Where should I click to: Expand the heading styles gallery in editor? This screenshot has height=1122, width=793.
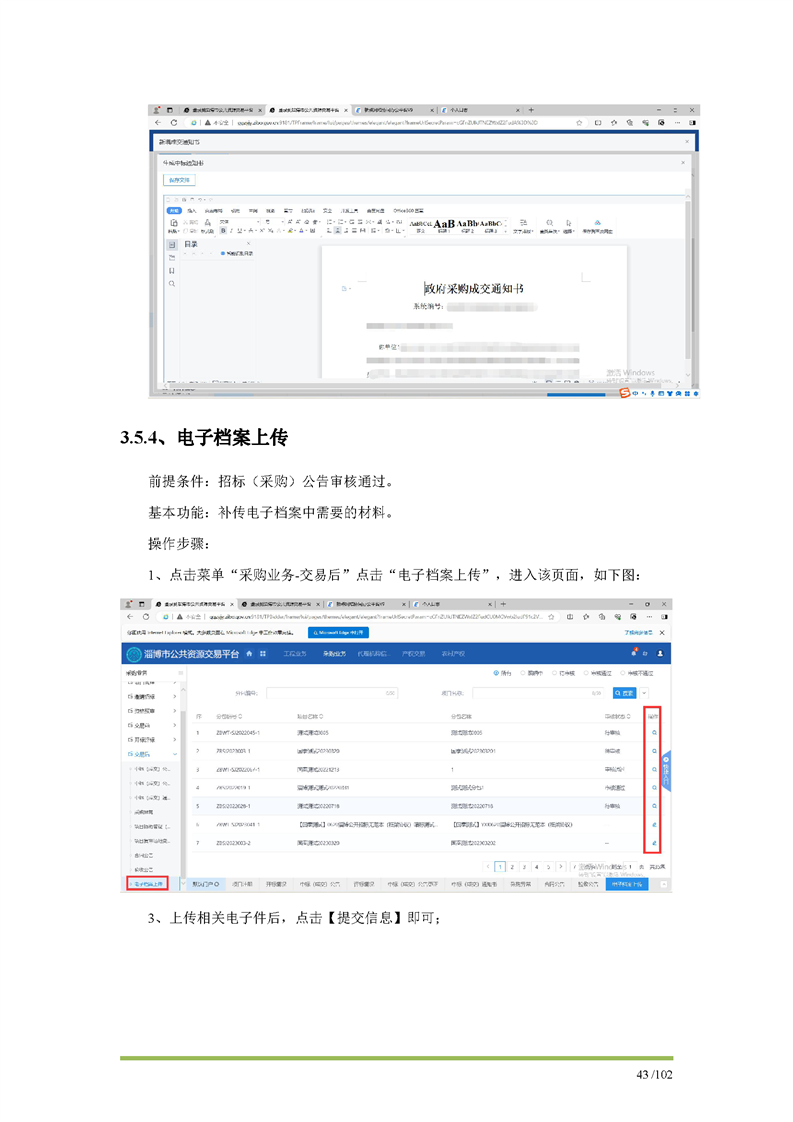(506, 224)
